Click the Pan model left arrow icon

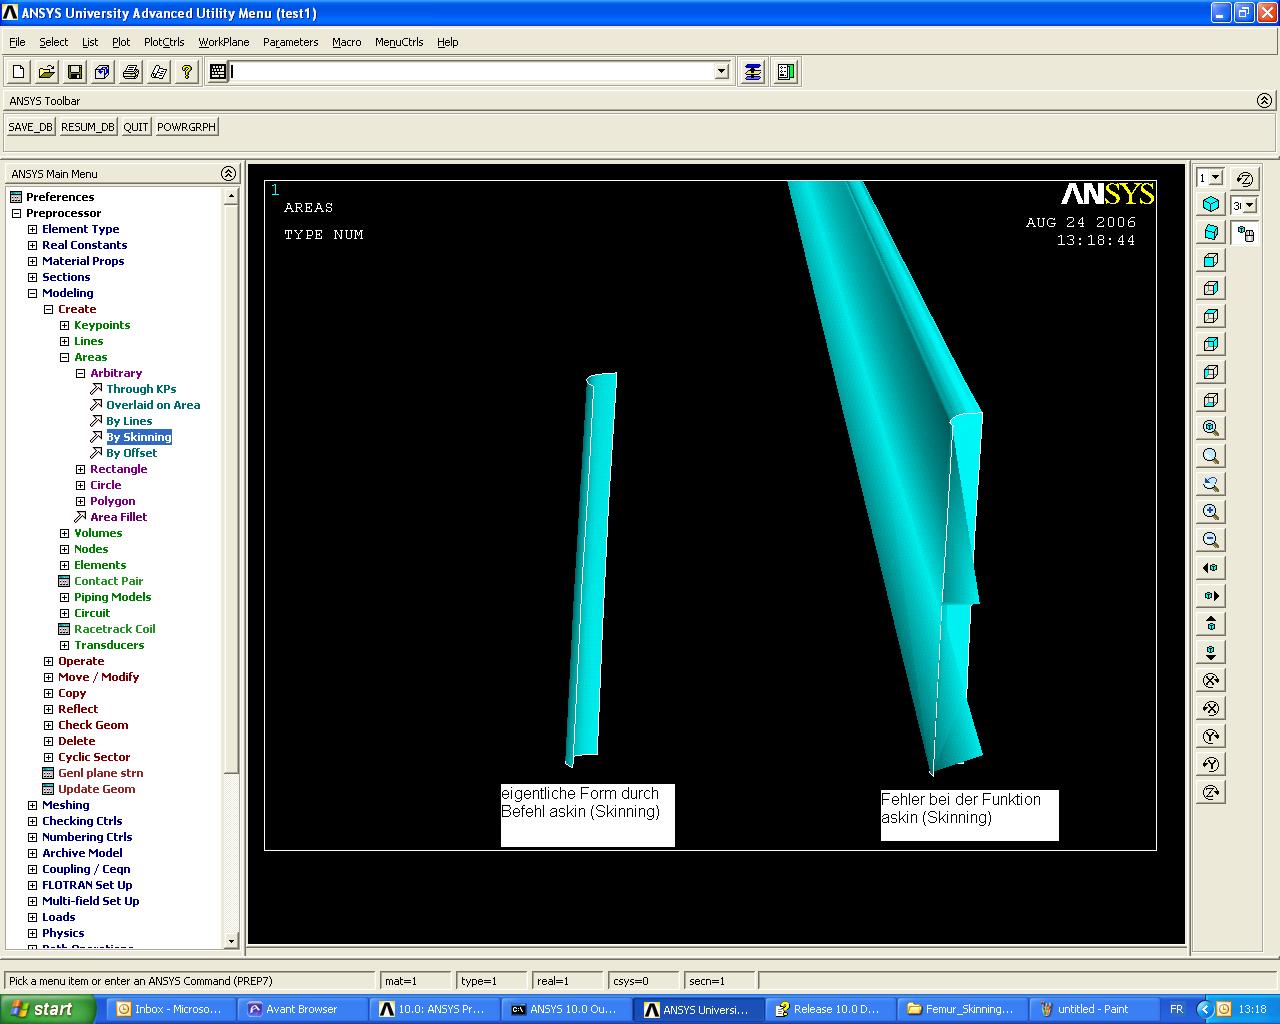pos(1211,568)
